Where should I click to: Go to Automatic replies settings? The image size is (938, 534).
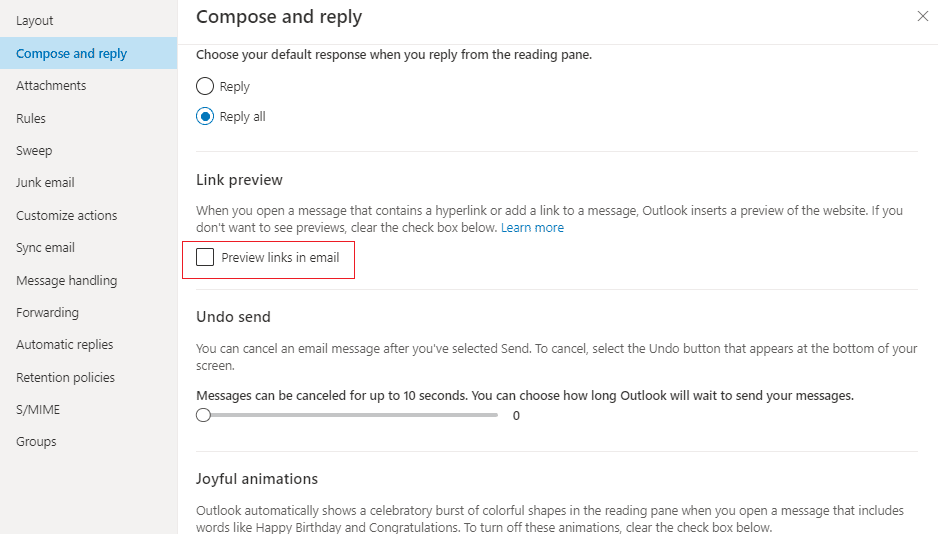click(x=64, y=345)
